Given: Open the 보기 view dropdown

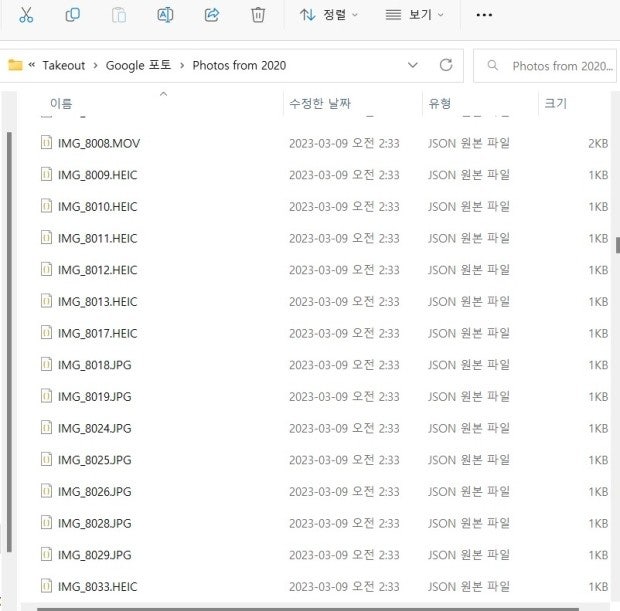Looking at the screenshot, I should (415, 15).
